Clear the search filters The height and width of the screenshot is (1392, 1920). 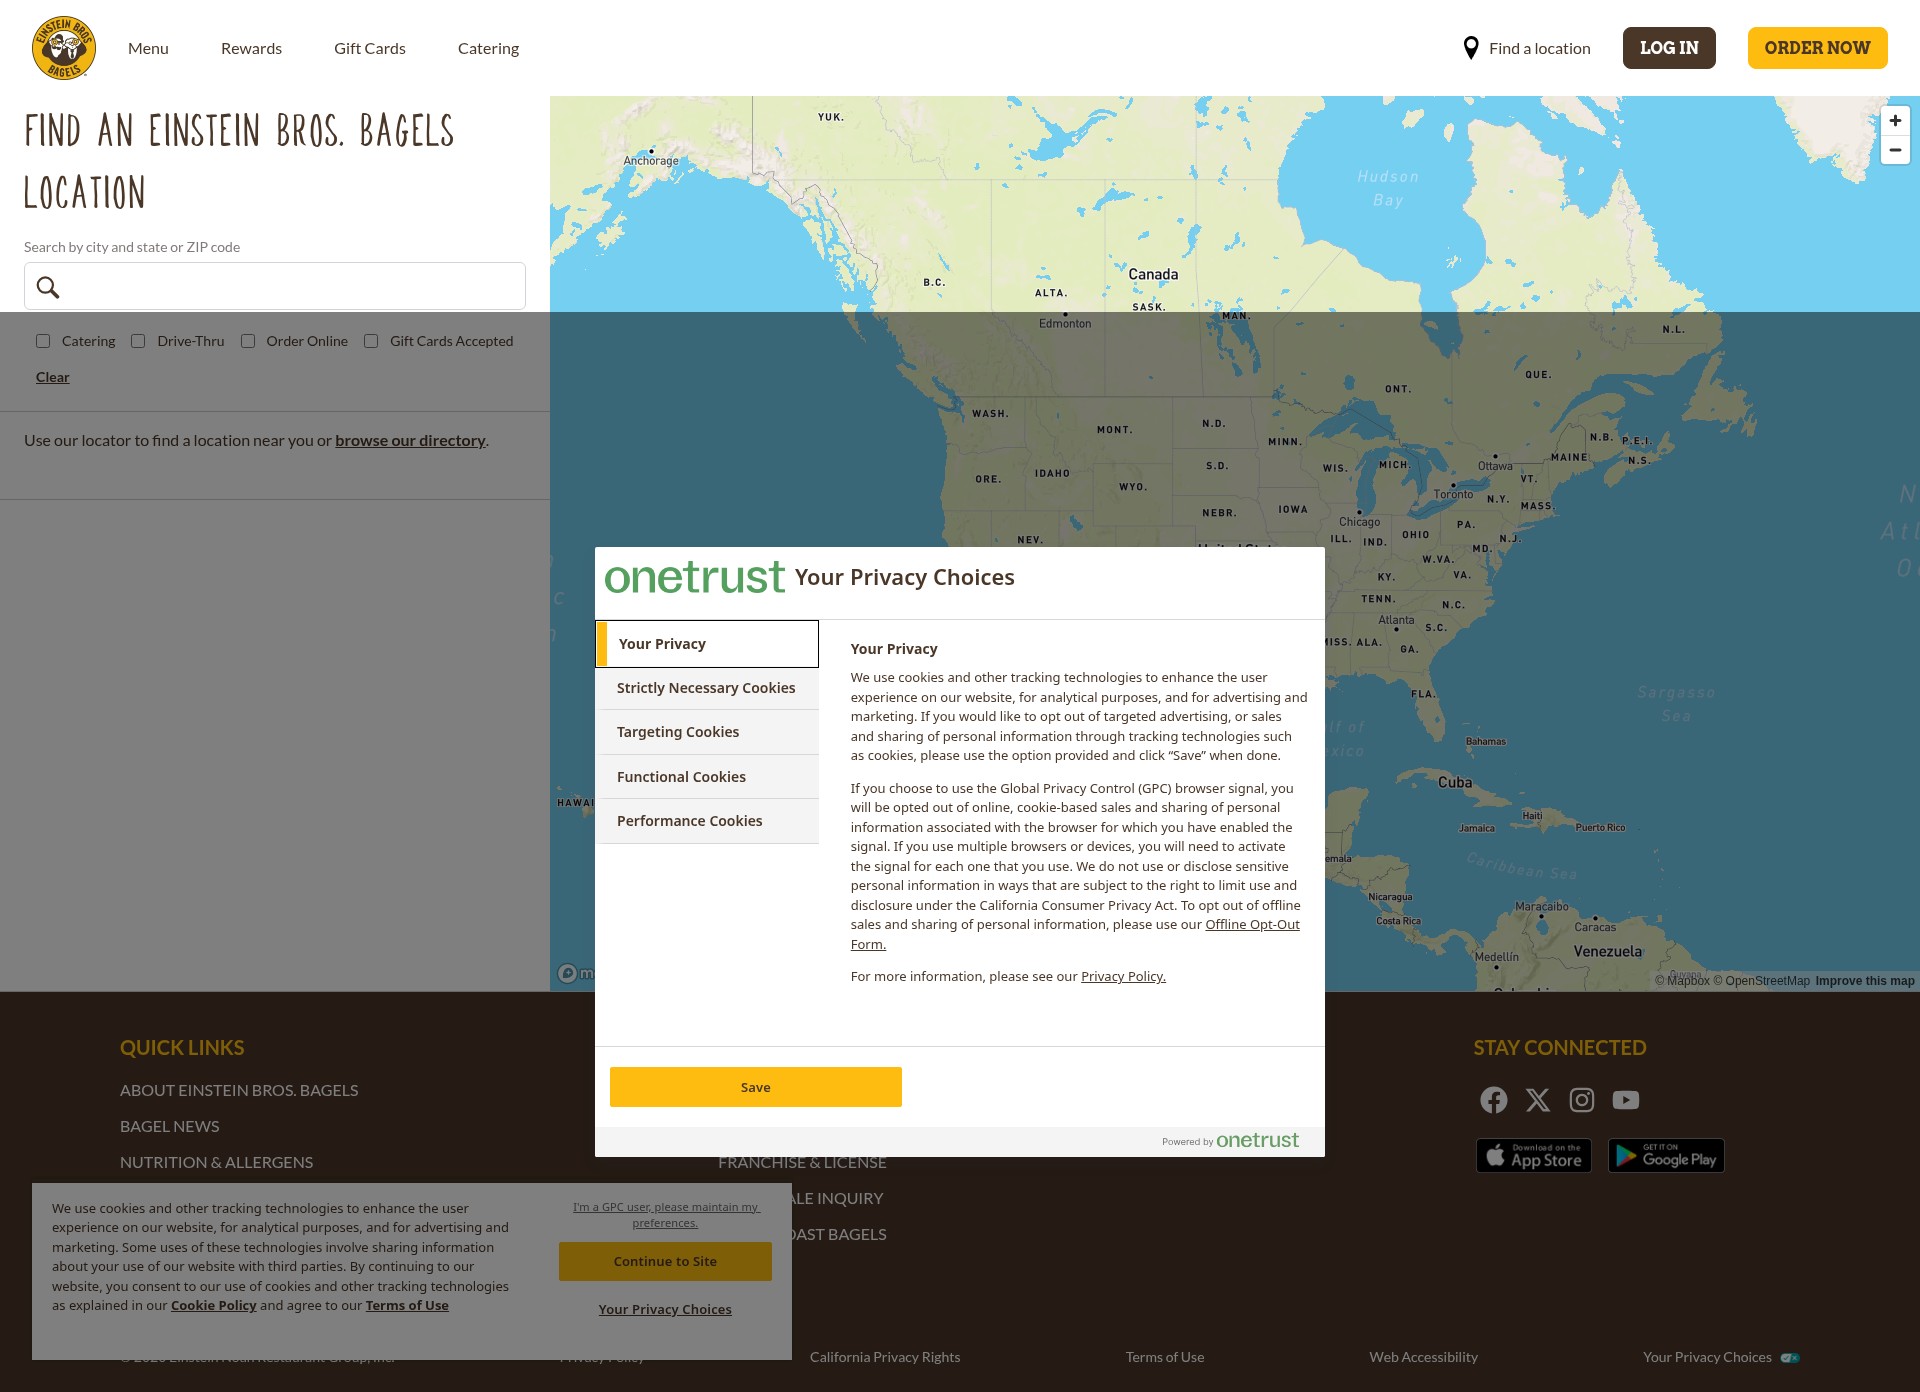53,377
